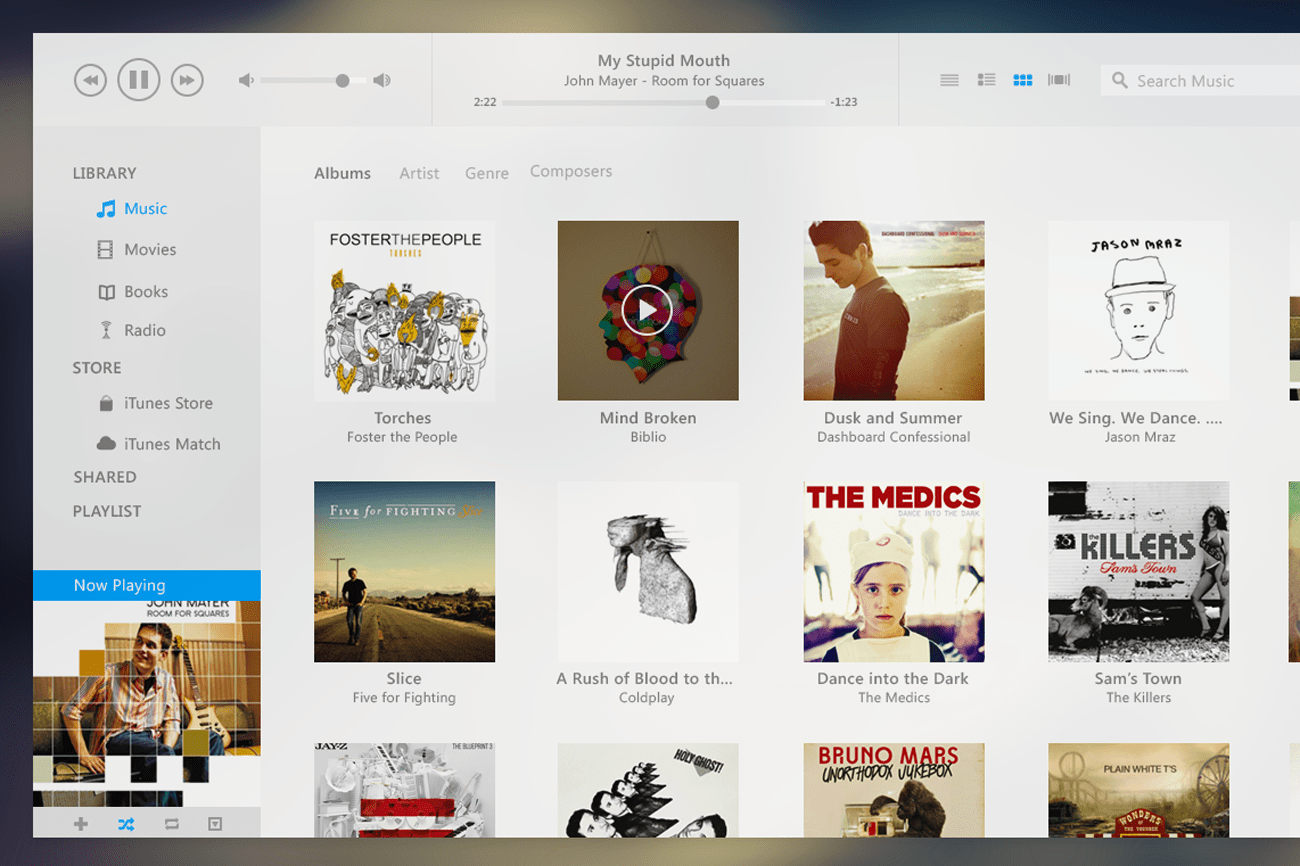
Task: Click the Dashboard Confessional artist name
Action: [894, 437]
